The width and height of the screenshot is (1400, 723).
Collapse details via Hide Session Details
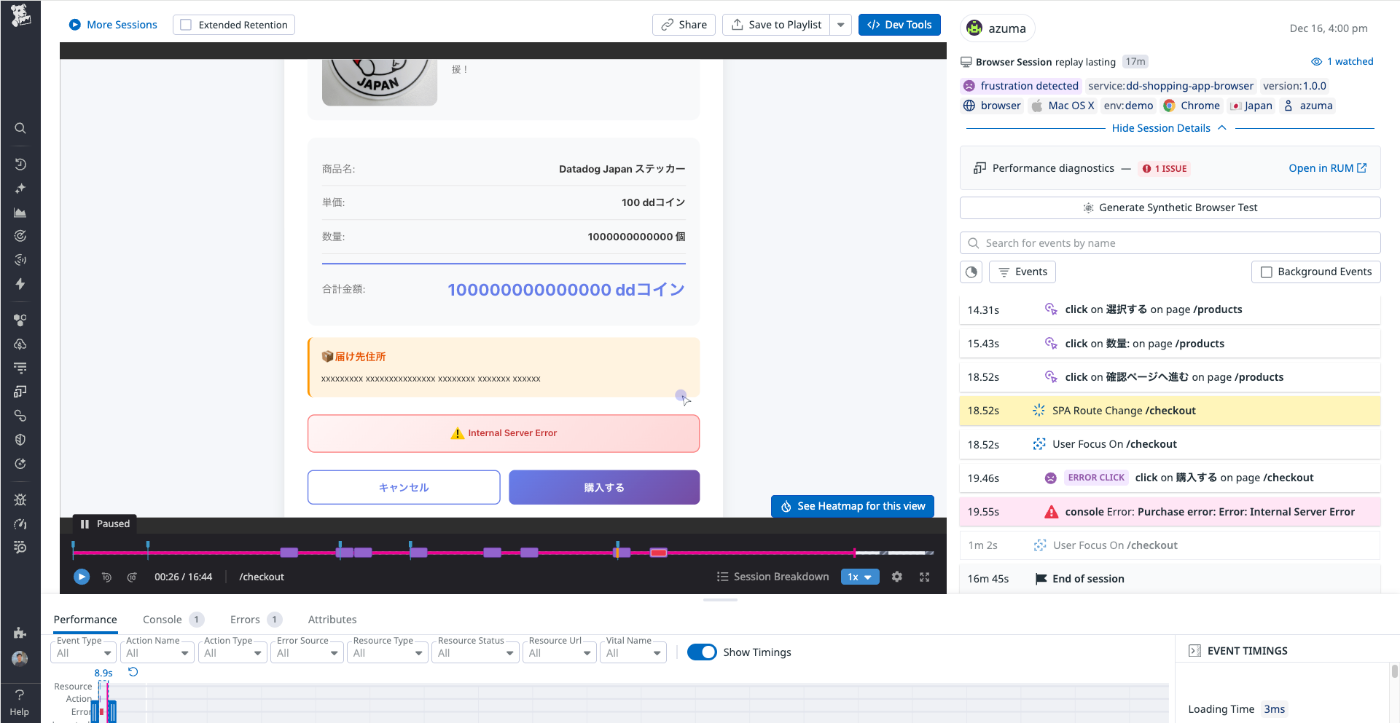[x=1169, y=128]
